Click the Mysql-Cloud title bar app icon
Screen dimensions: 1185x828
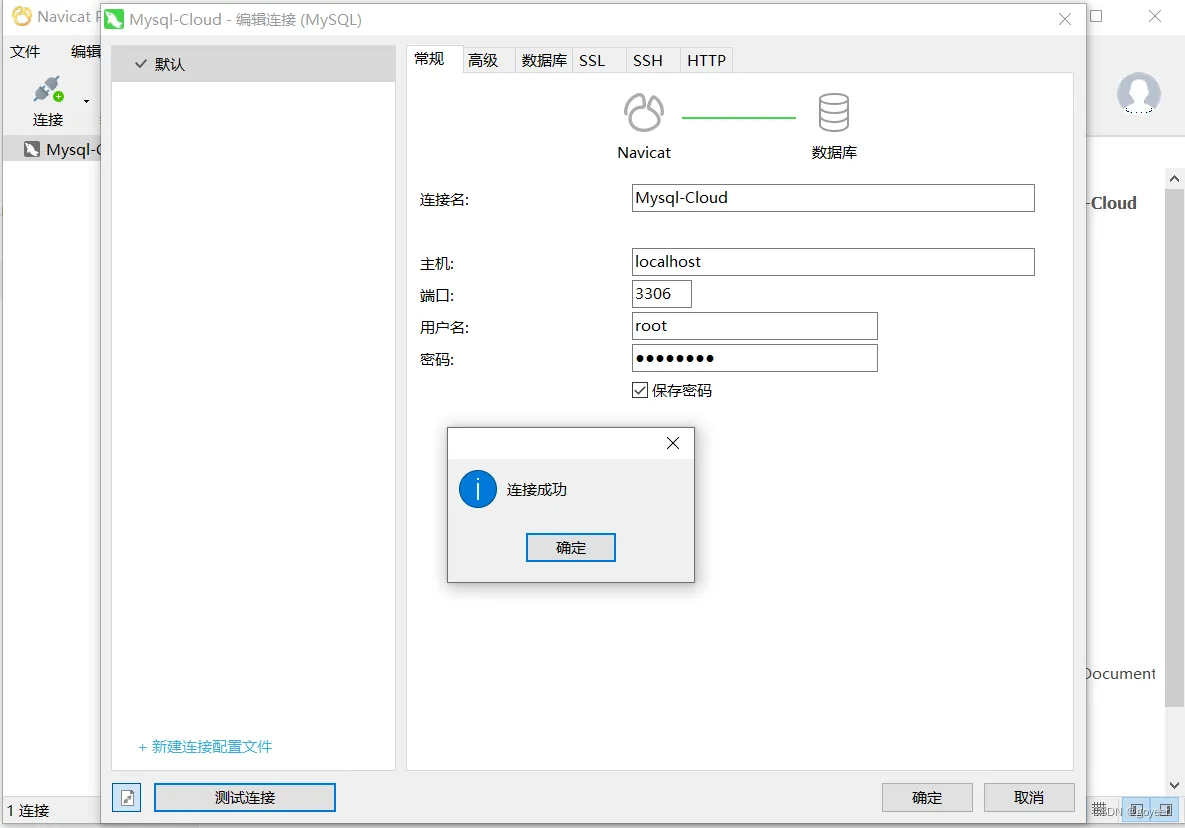(x=114, y=19)
